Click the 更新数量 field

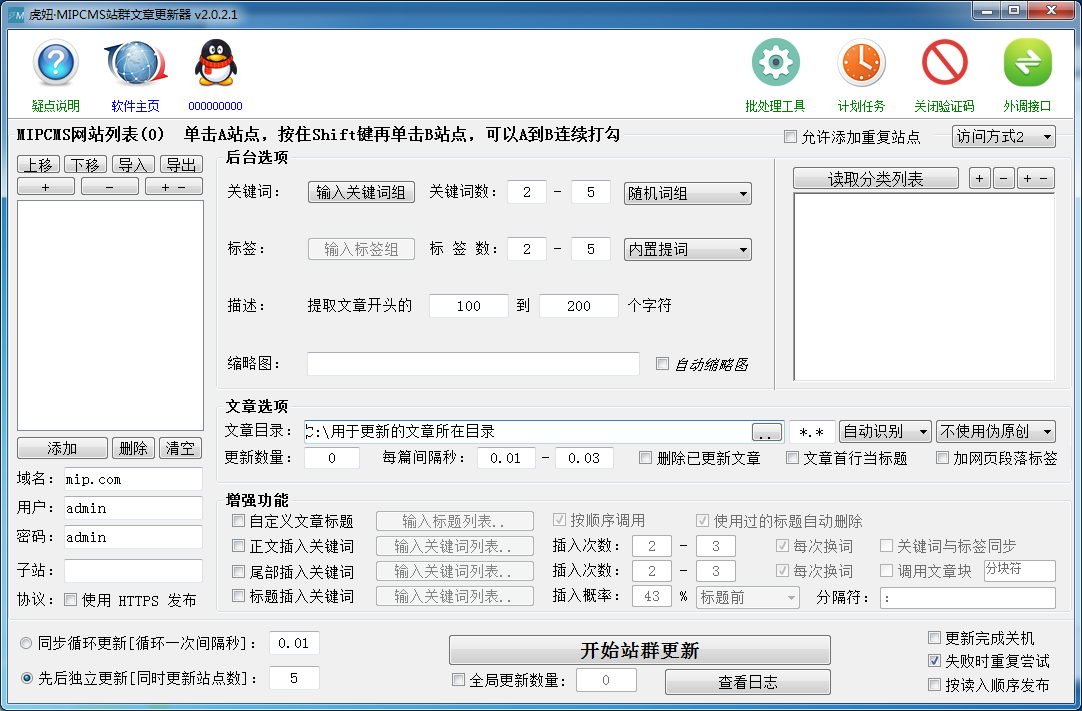click(x=332, y=458)
